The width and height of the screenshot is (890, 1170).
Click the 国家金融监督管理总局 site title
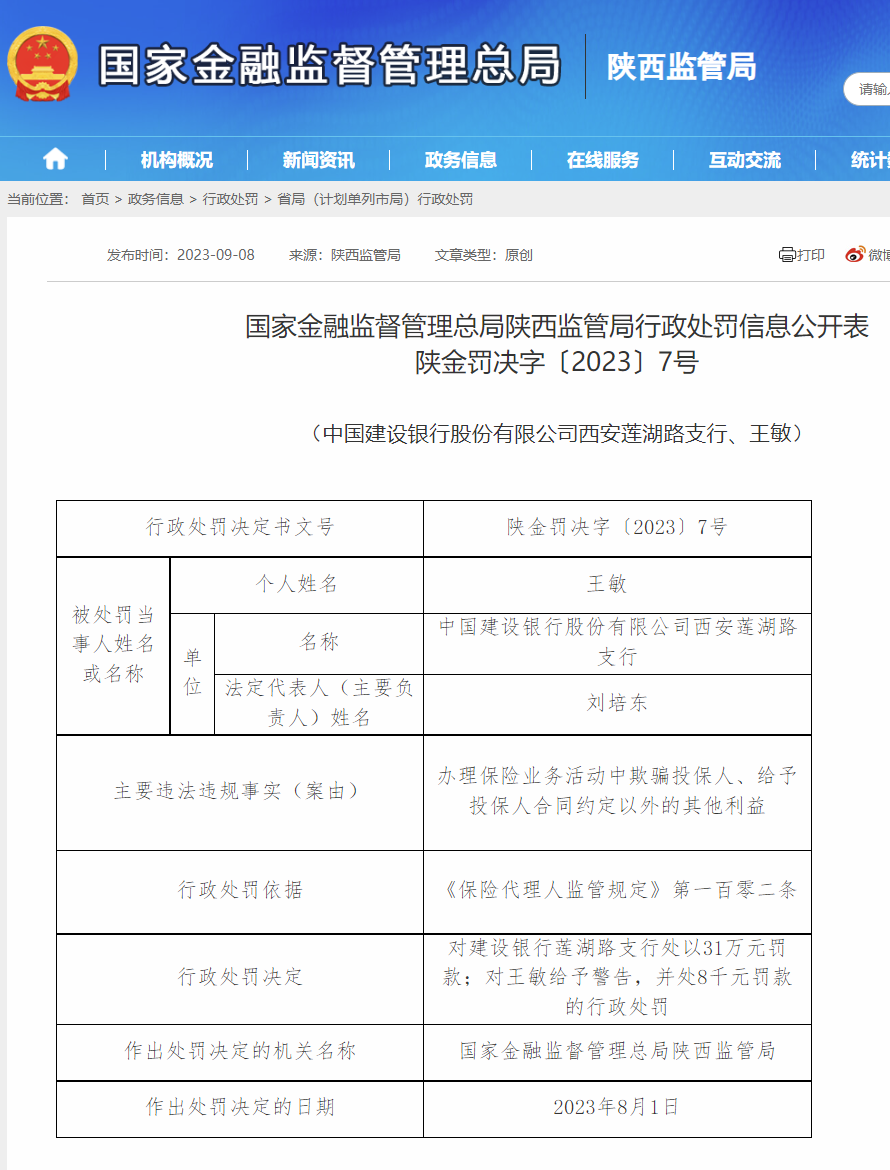(x=330, y=66)
